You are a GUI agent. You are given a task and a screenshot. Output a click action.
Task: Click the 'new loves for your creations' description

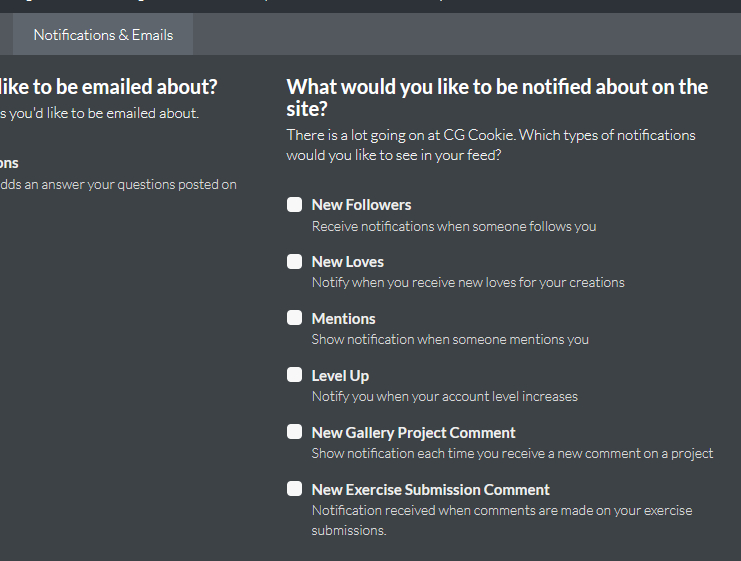coord(468,283)
